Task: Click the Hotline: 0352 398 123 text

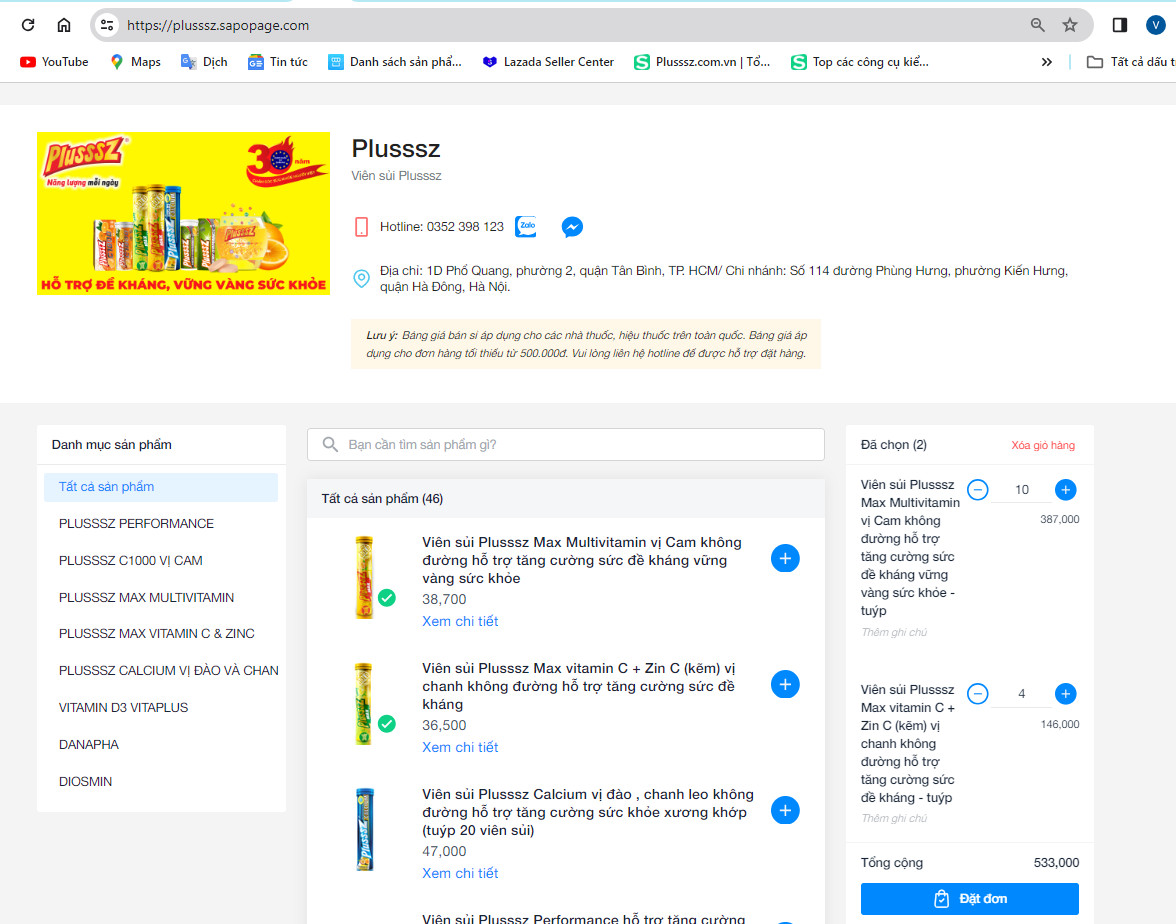Action: coord(442,226)
